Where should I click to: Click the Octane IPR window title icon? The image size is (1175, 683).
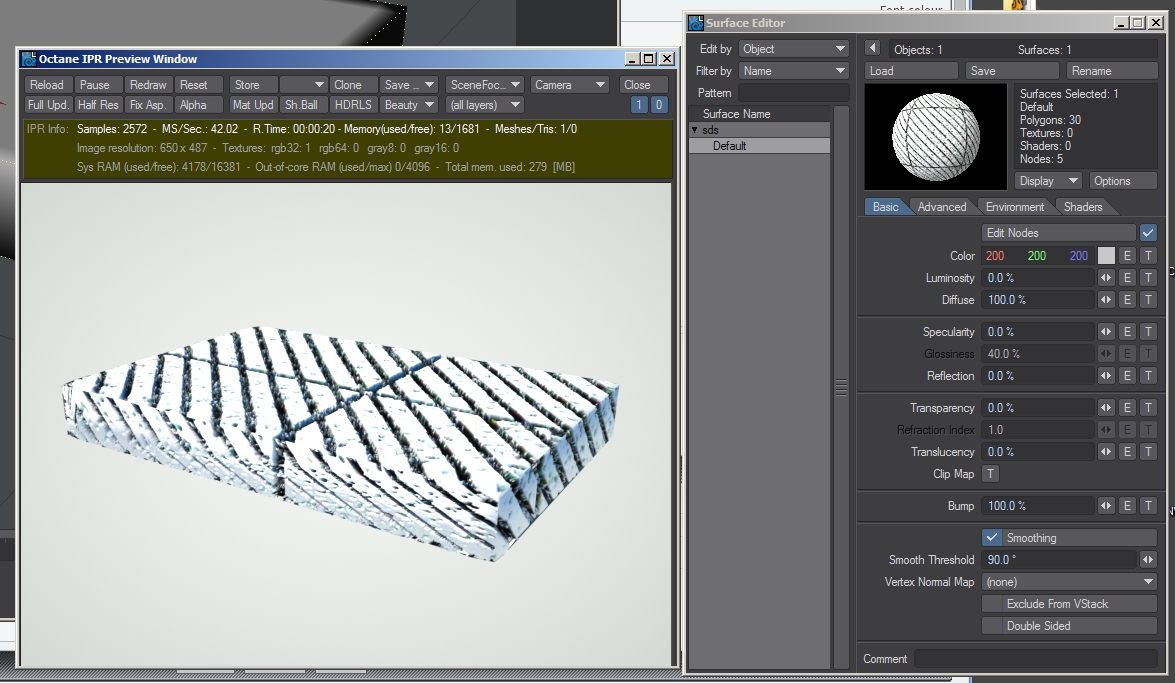pos(28,58)
